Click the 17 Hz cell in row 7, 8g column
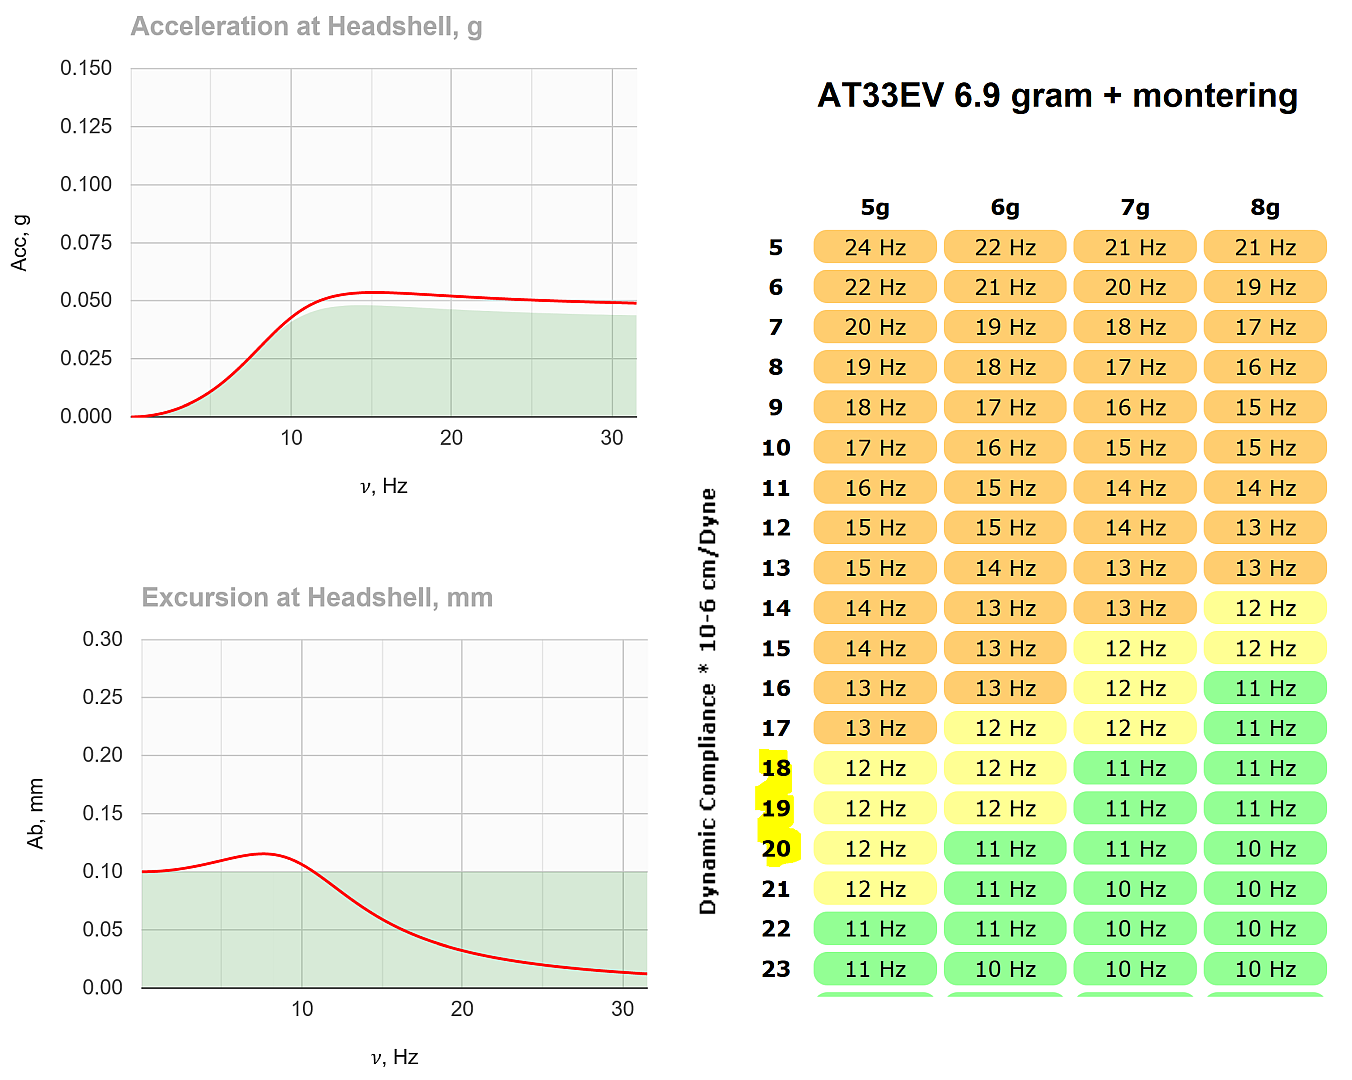 [1265, 327]
